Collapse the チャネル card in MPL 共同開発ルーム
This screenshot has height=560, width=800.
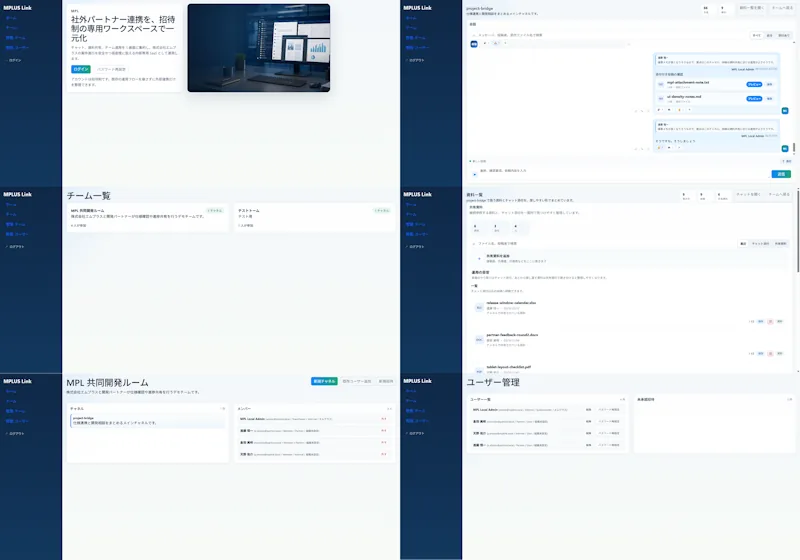pyautogui.click(x=223, y=409)
